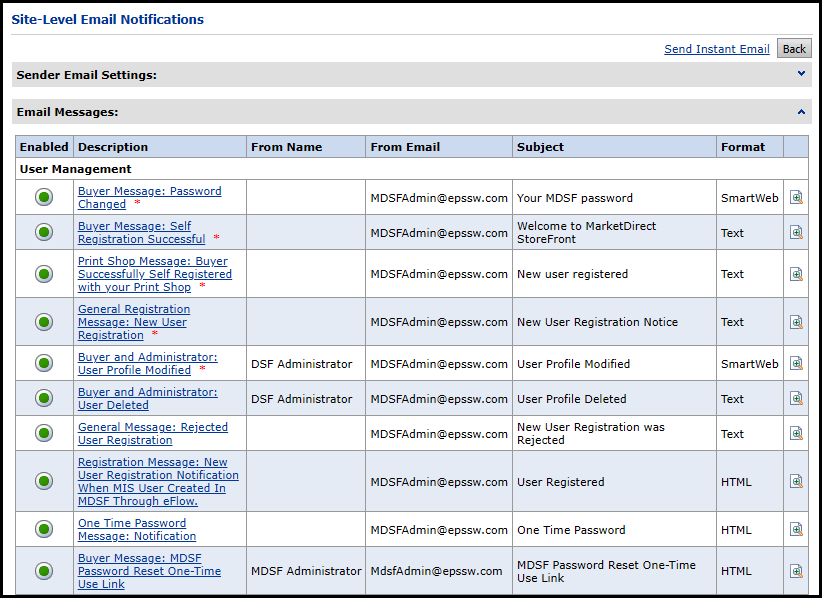Screen dimensions: 822x598
Task: Click the Description column header
Action: (113, 147)
